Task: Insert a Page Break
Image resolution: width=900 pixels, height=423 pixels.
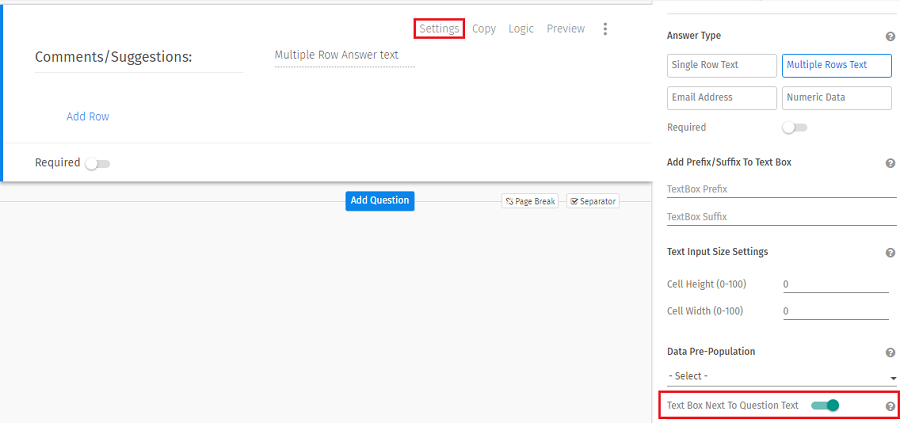Action: tap(530, 201)
